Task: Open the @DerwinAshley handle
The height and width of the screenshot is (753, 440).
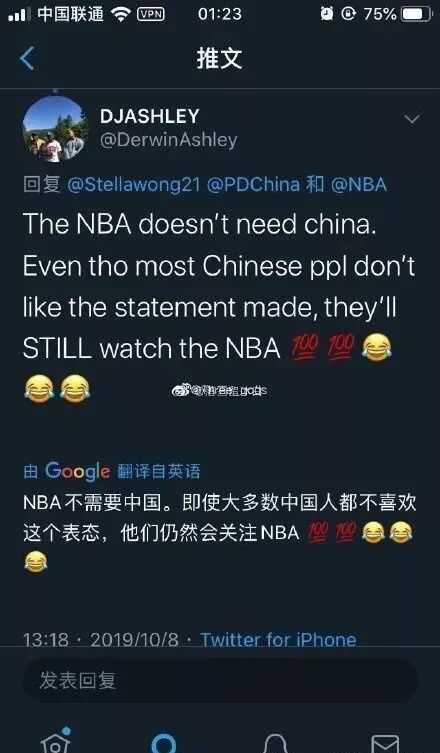Action: [x=169, y=140]
